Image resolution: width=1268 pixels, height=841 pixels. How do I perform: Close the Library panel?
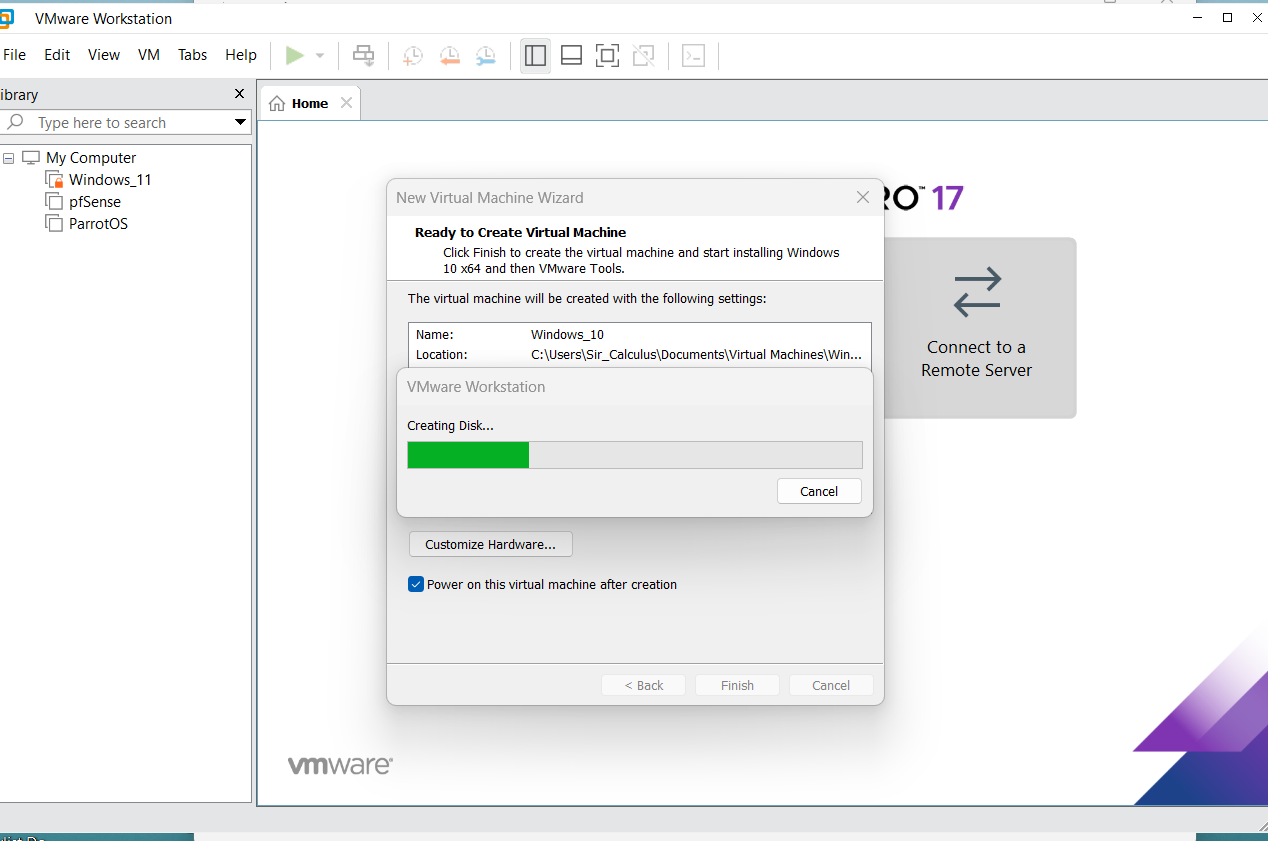click(239, 94)
